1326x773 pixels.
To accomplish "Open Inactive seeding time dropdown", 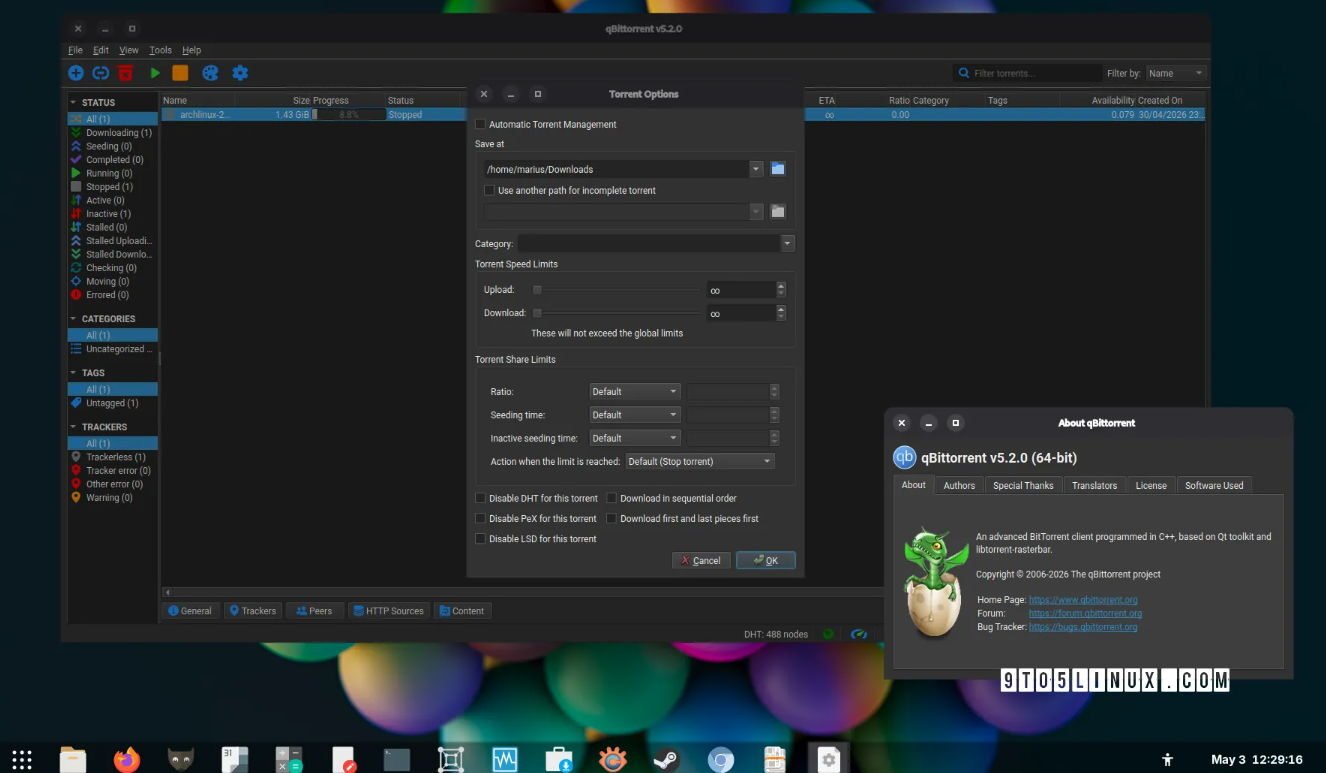I will pos(635,438).
